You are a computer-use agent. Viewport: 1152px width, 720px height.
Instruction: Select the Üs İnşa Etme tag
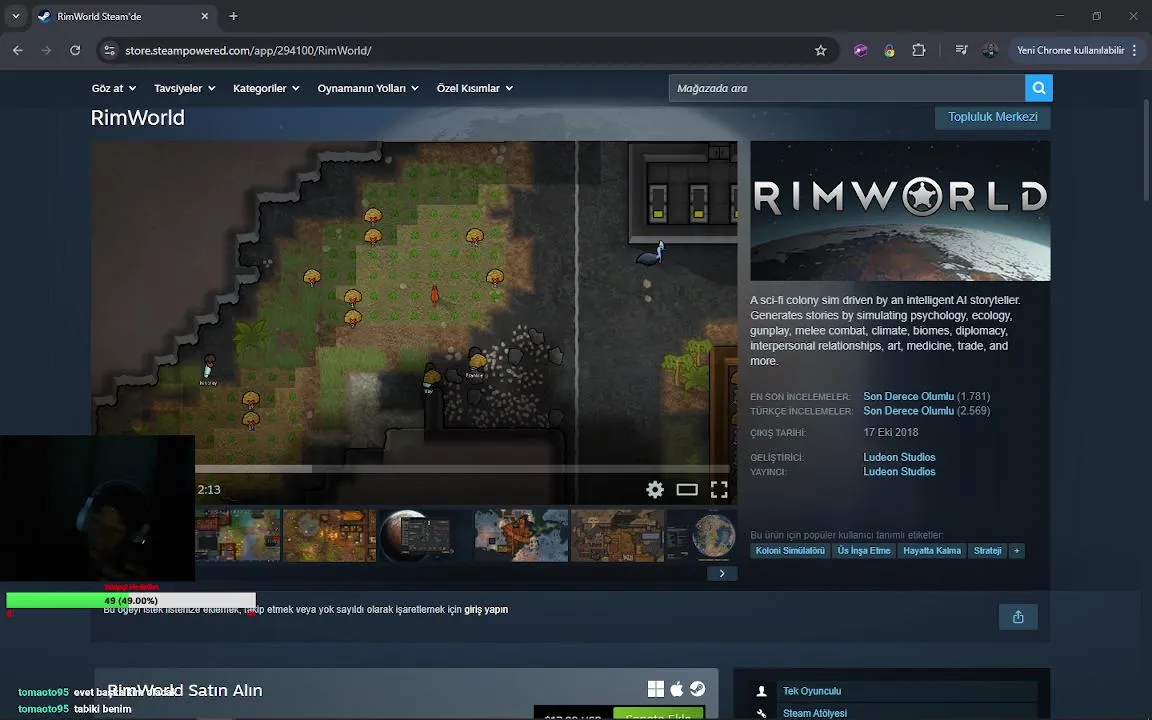864,551
